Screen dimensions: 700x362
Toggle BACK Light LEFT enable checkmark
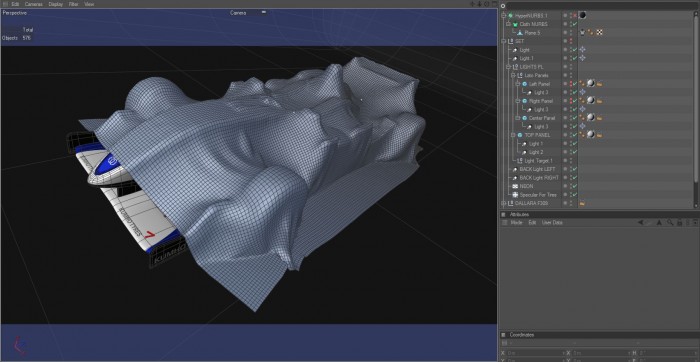(x=575, y=169)
